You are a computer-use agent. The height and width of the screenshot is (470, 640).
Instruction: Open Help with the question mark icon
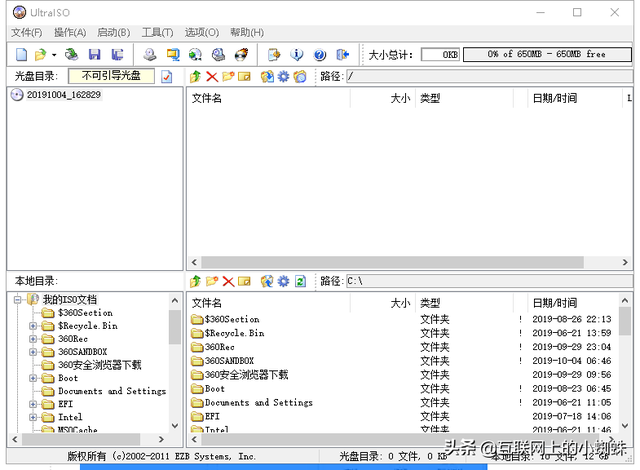[x=320, y=54]
